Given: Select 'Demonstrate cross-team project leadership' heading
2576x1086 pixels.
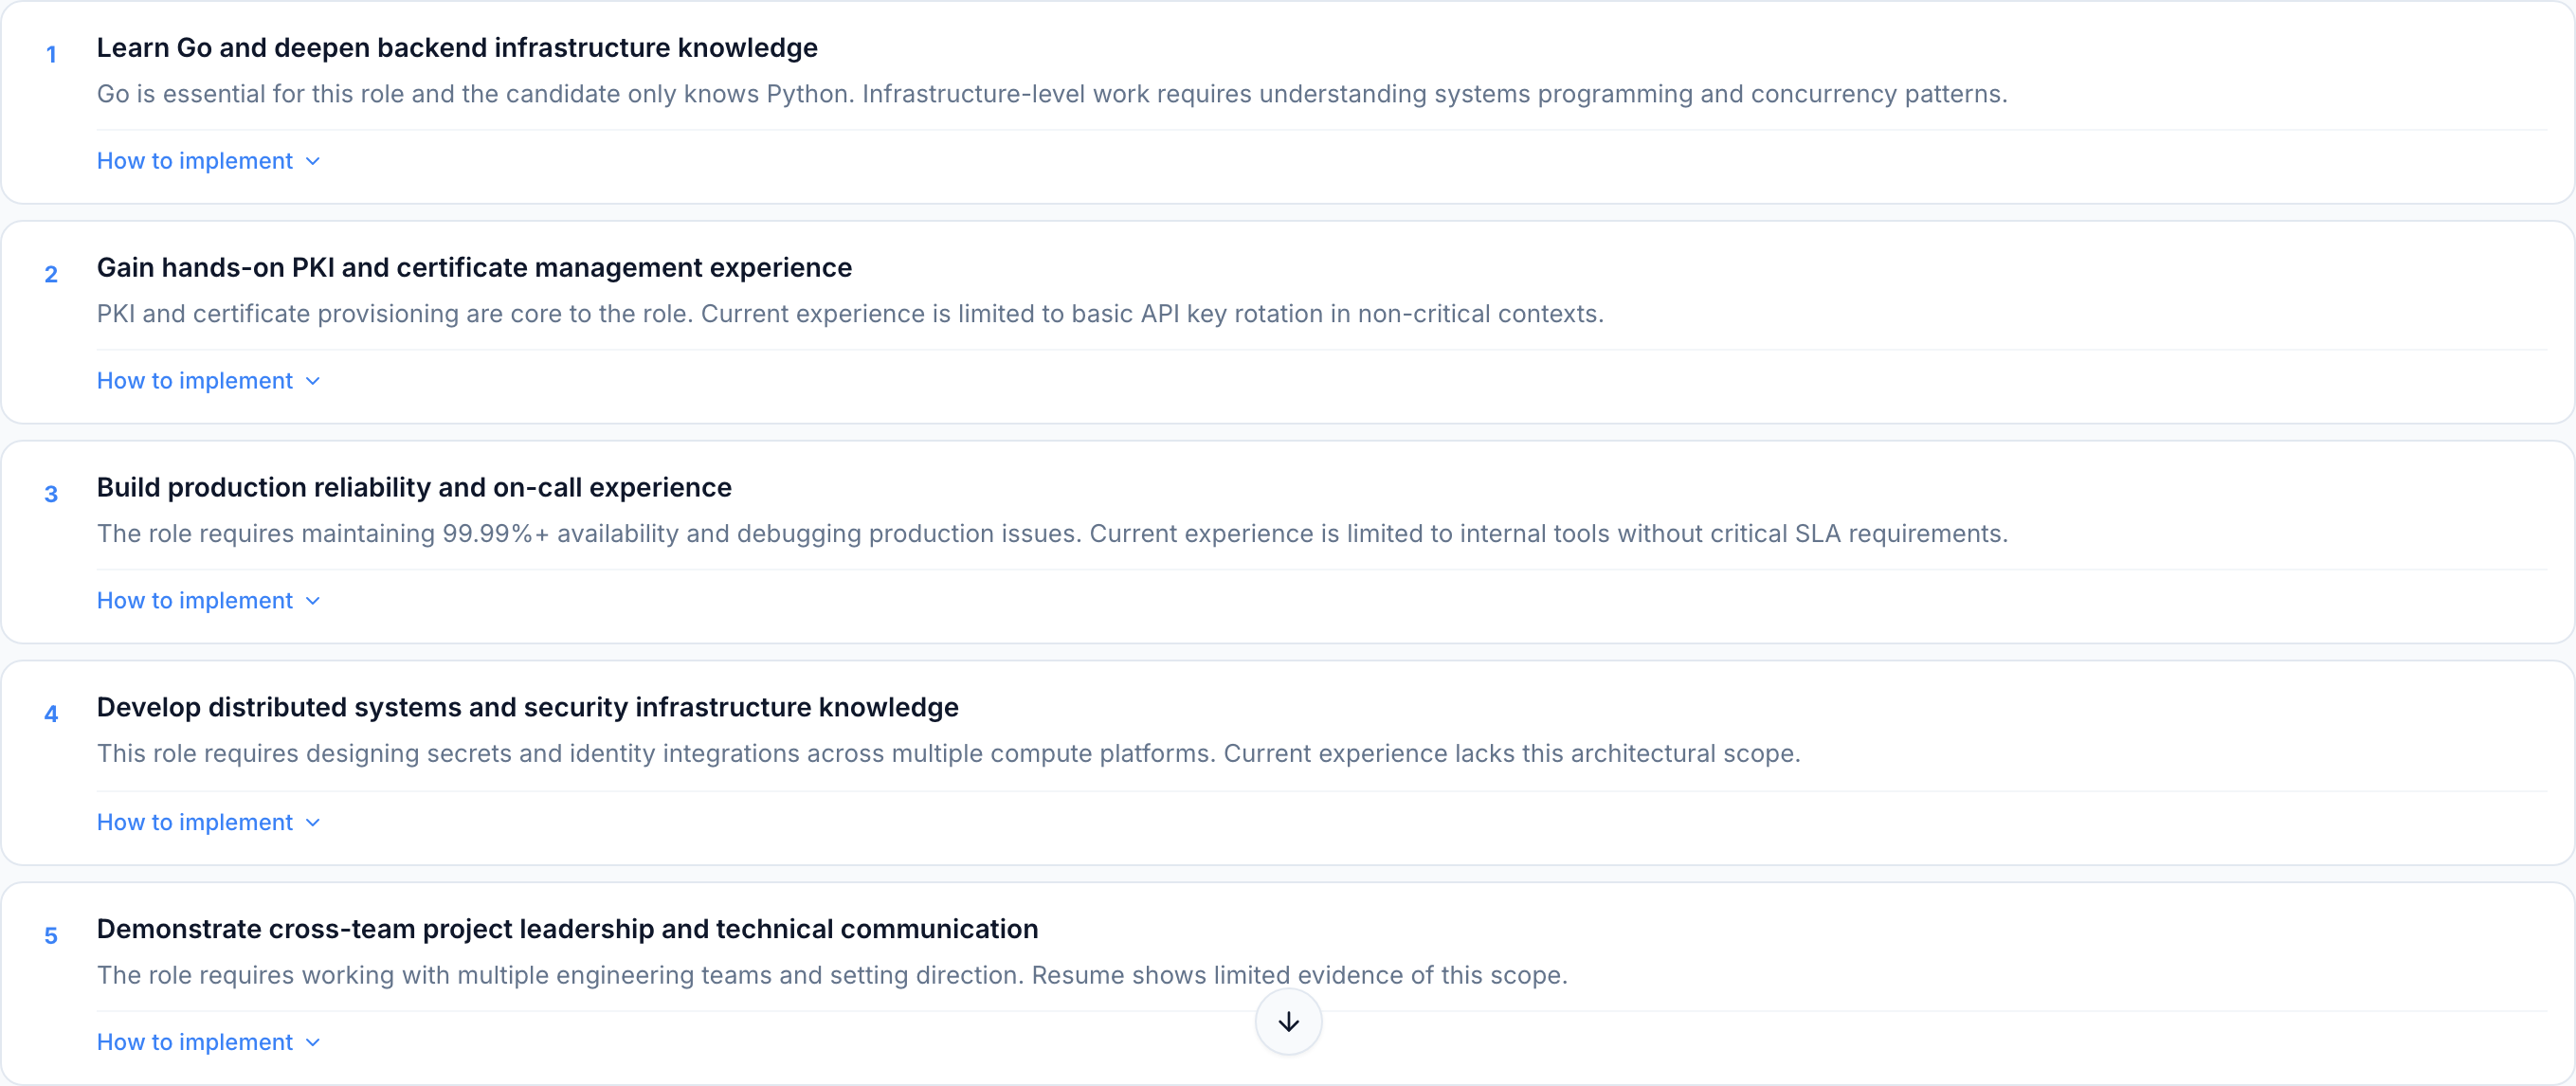Looking at the screenshot, I should [x=567, y=929].
